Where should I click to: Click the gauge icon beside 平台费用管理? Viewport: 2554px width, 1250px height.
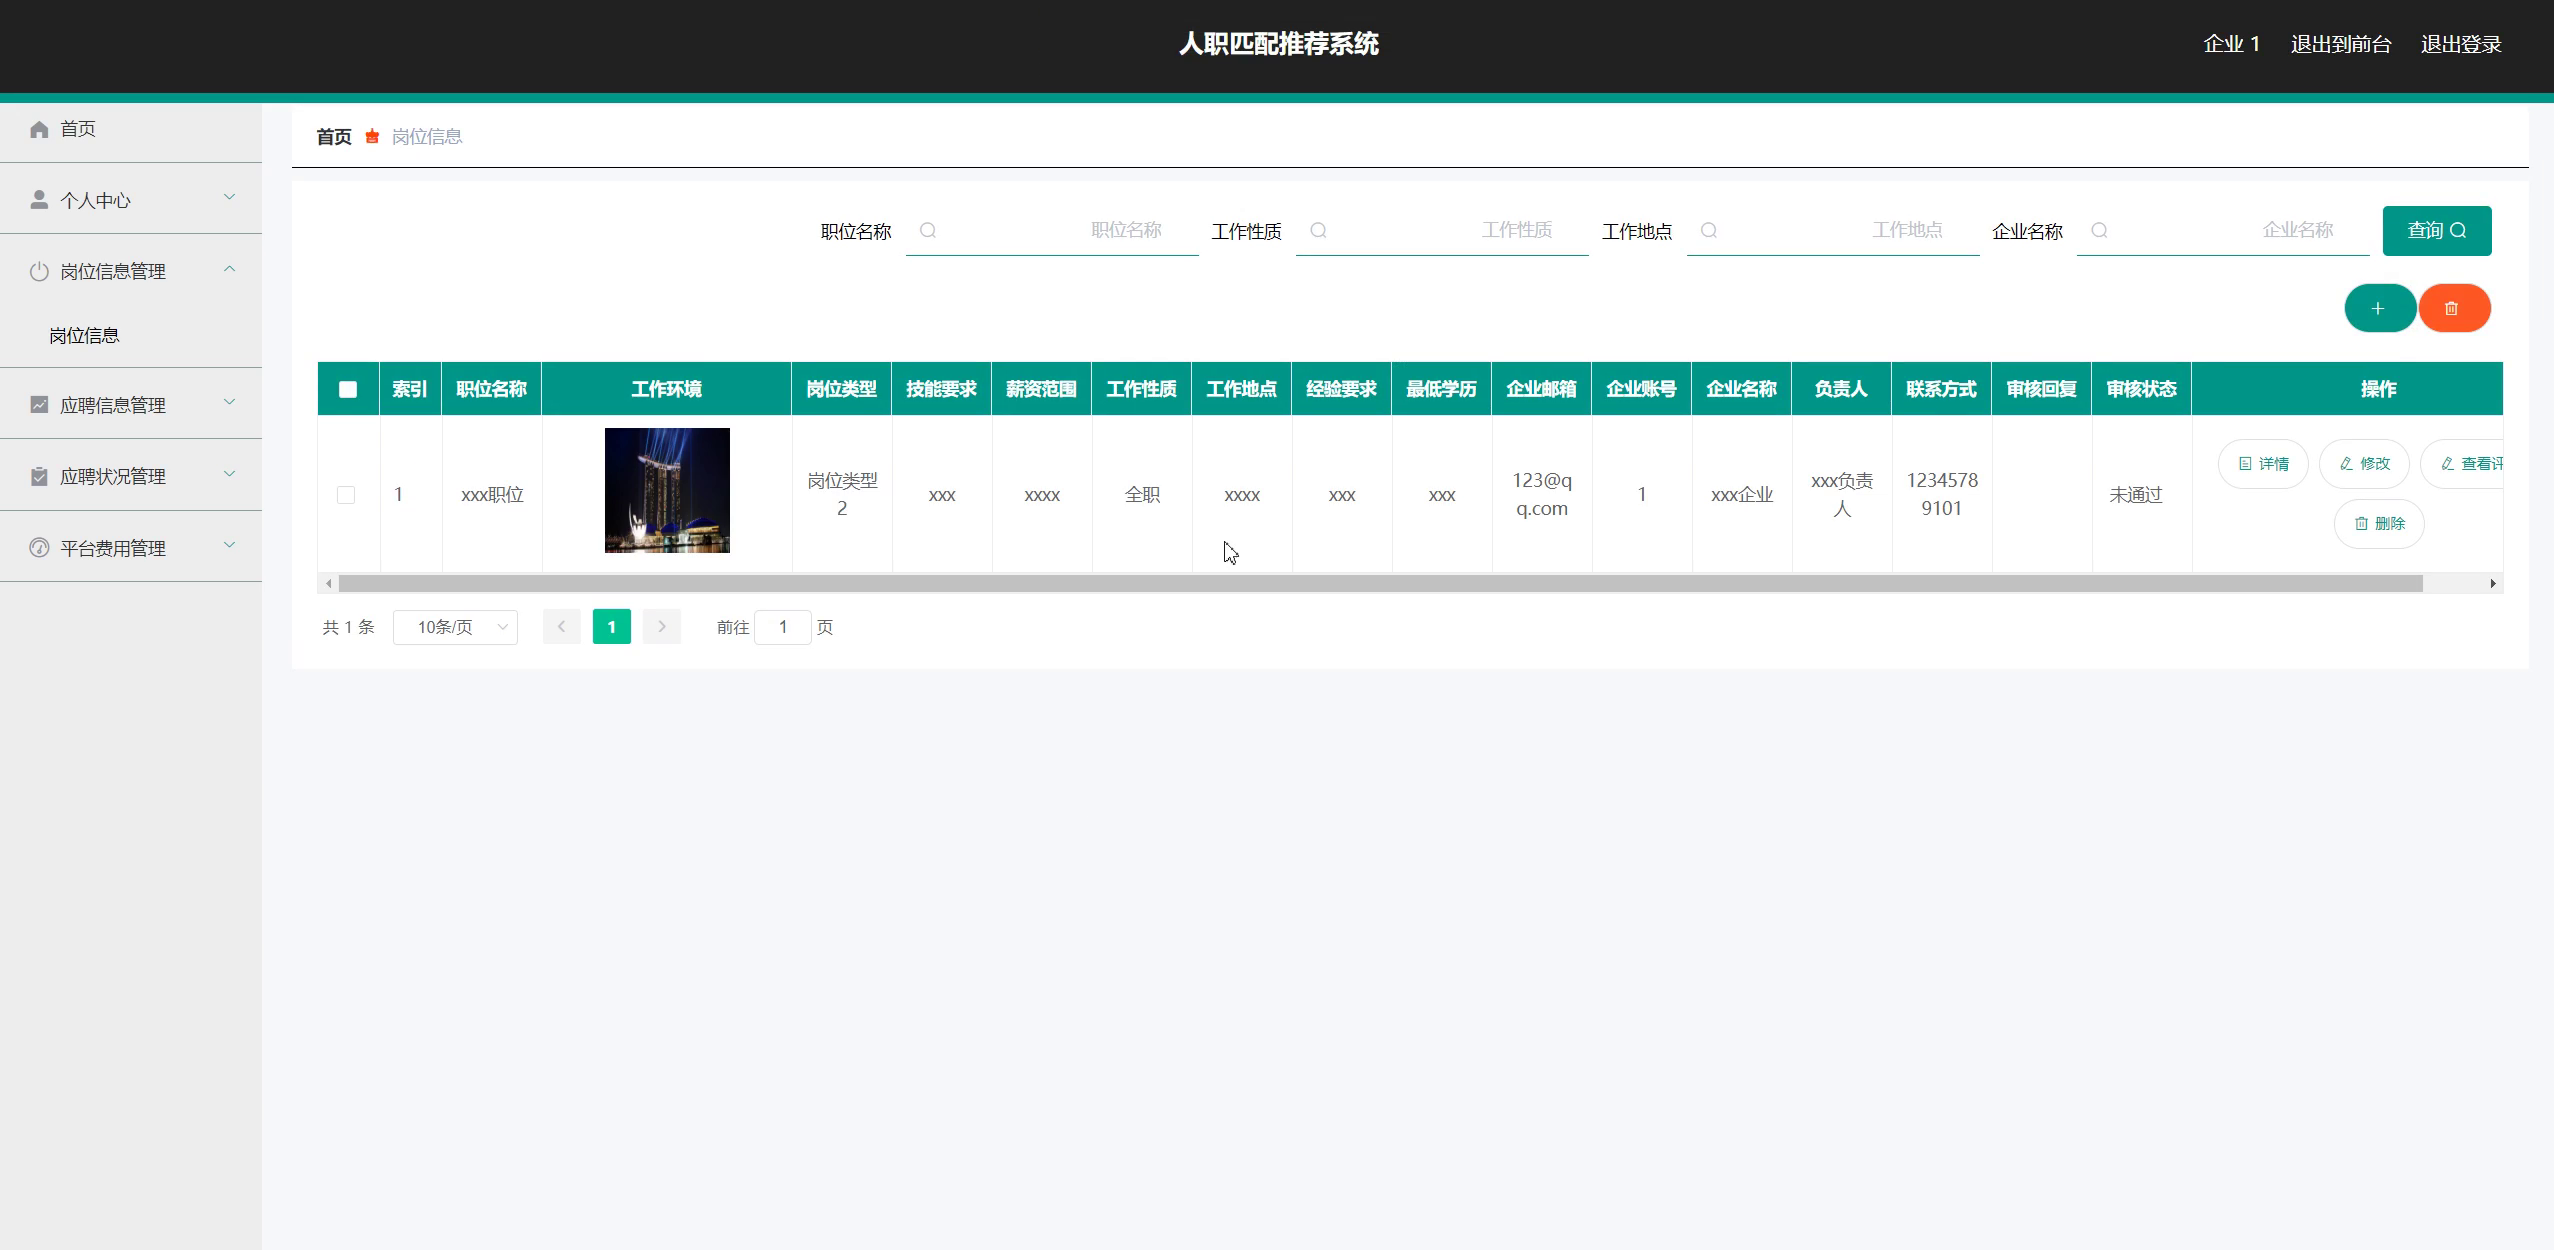coord(39,548)
